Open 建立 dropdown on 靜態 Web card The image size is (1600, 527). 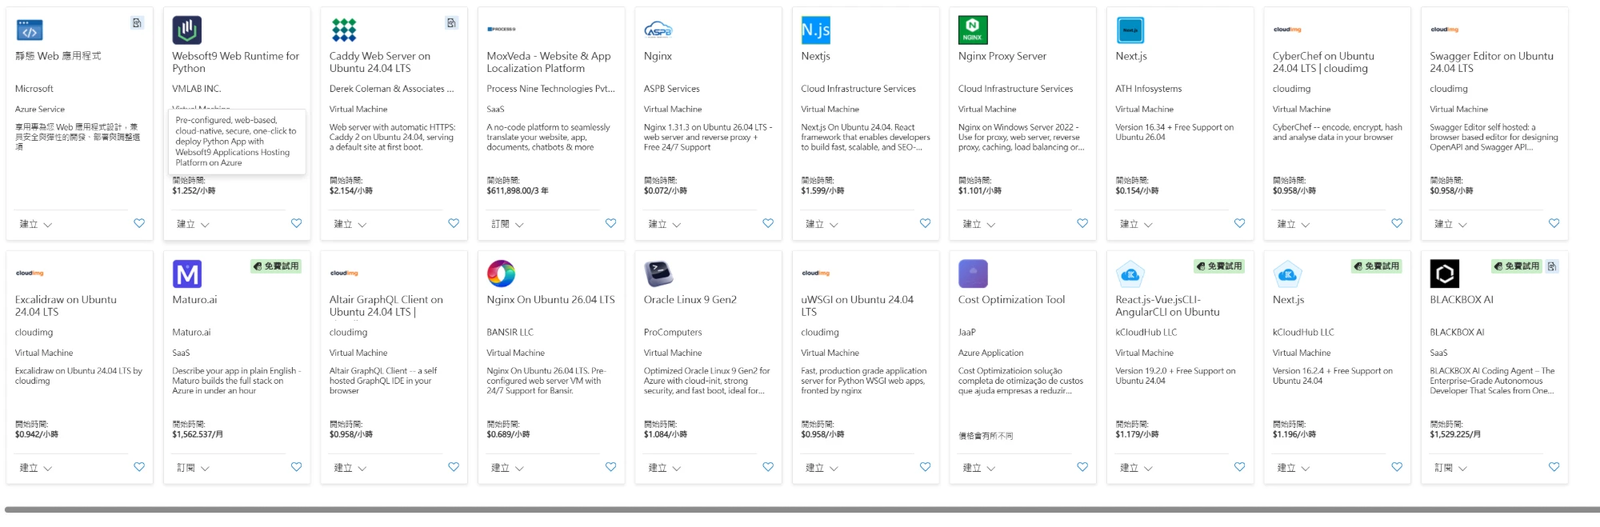coord(36,224)
